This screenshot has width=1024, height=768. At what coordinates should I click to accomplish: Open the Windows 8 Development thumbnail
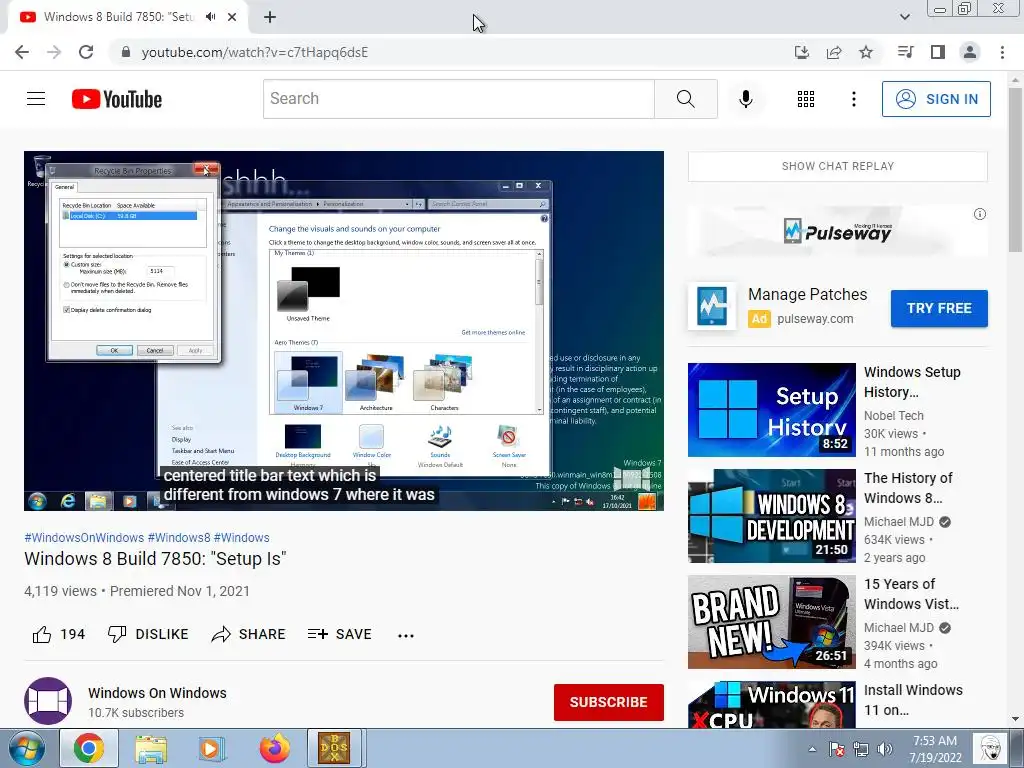(x=771, y=515)
